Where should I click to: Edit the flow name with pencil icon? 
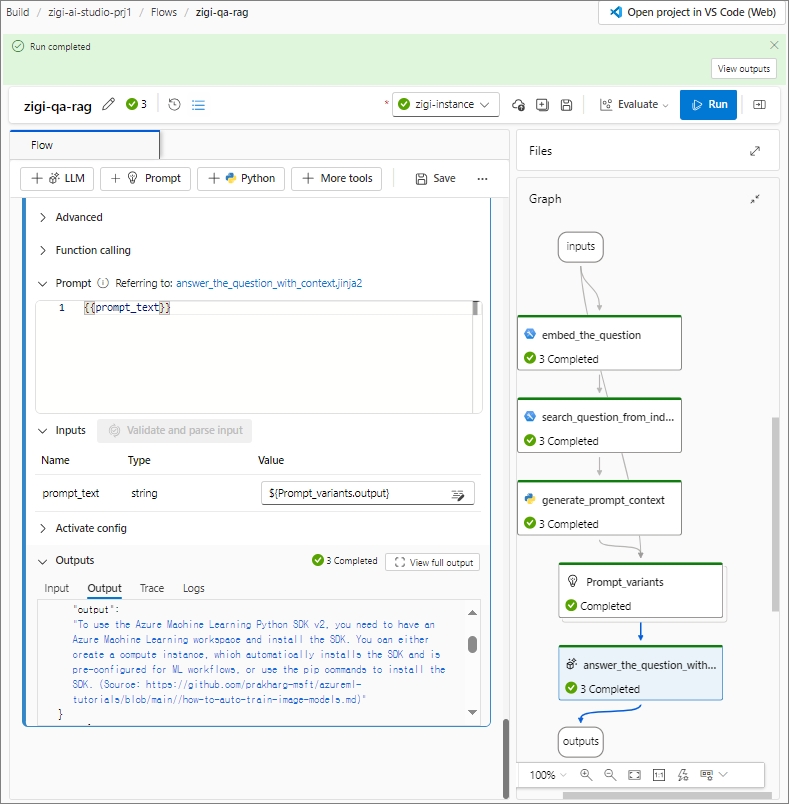pyautogui.click(x=108, y=105)
